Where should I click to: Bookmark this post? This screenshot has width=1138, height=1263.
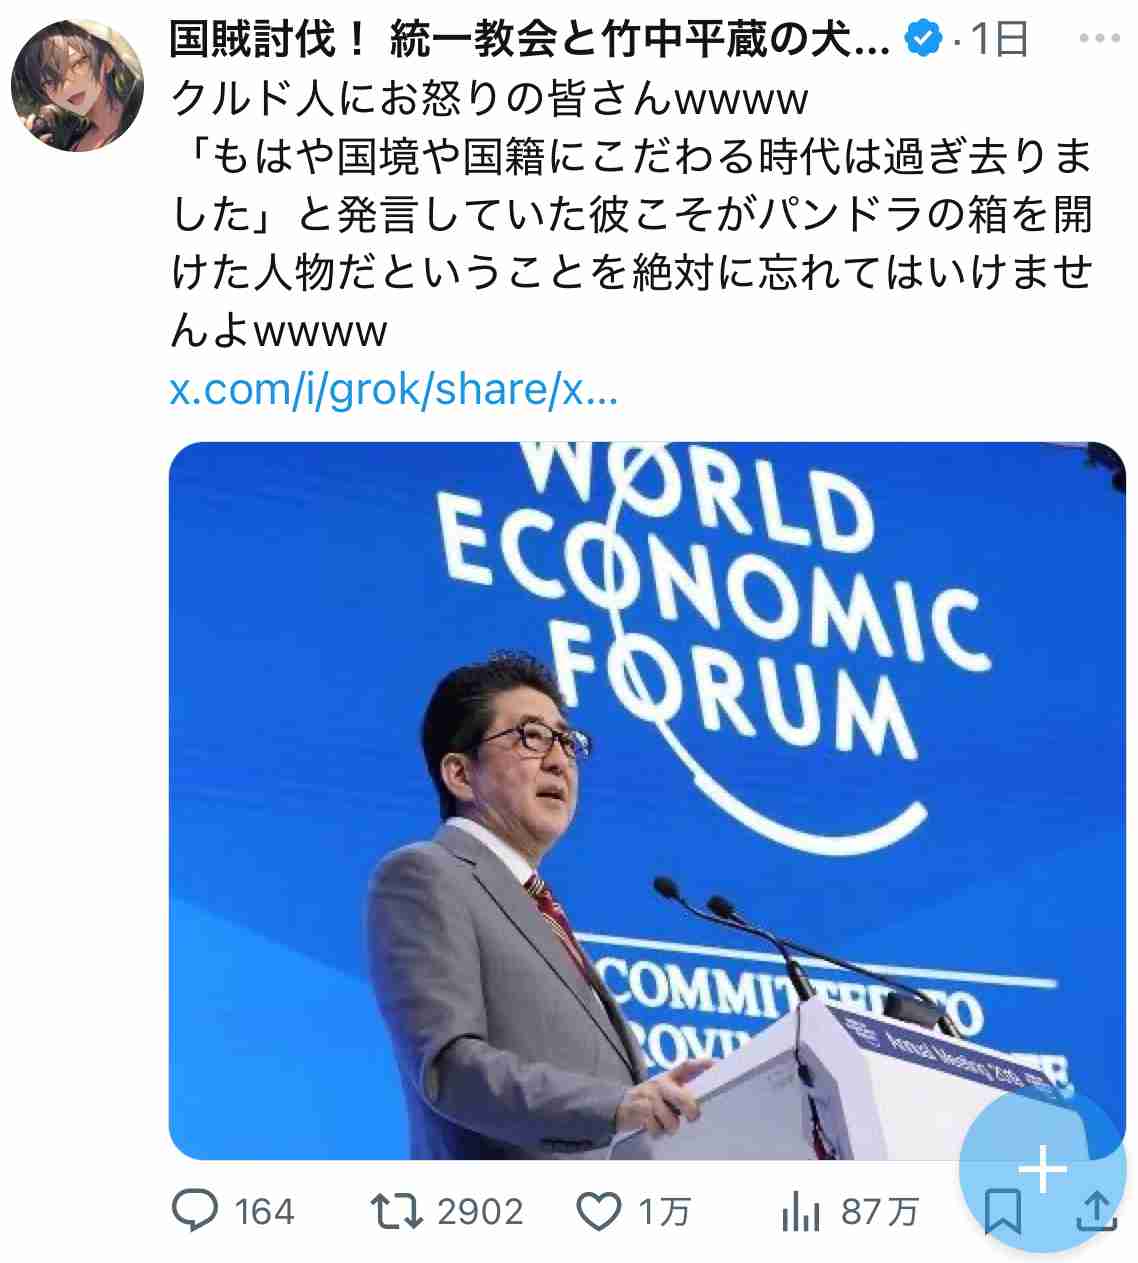click(1002, 1211)
